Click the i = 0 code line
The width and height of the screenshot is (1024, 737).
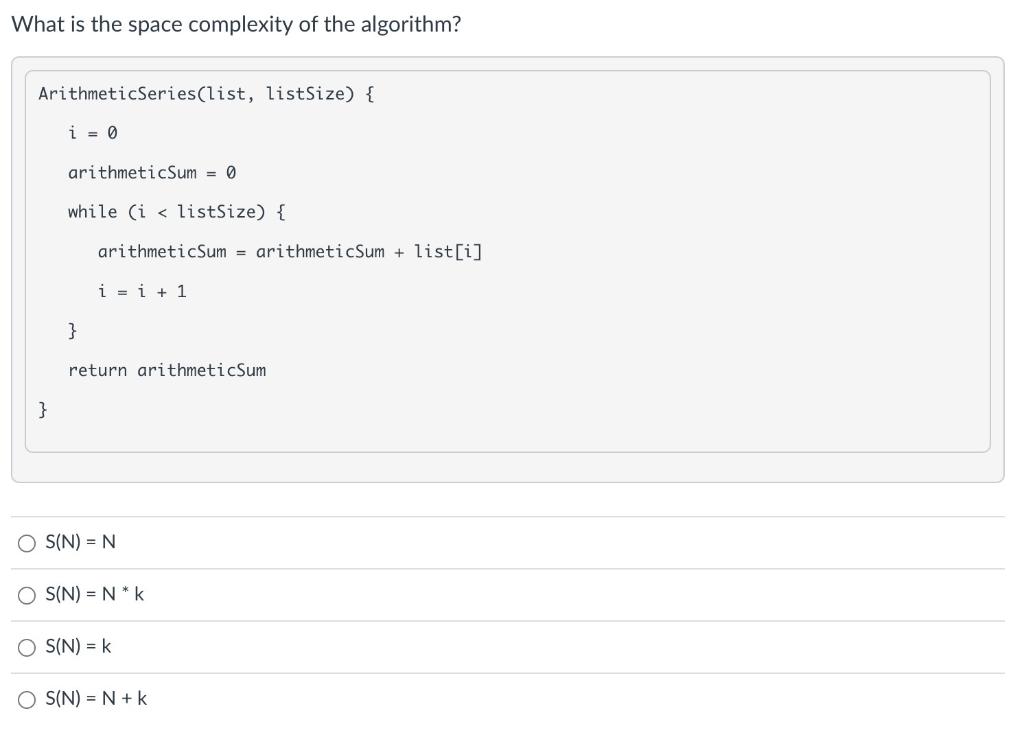93,133
